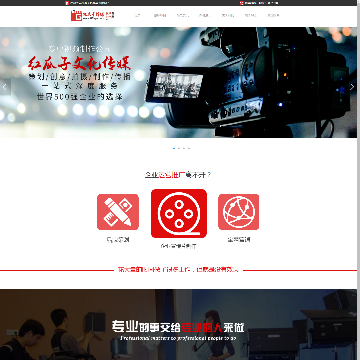The width and height of the screenshot is (360, 360).
Task: Open the red 红瓜子 site logo
Action: (x=92, y=15)
